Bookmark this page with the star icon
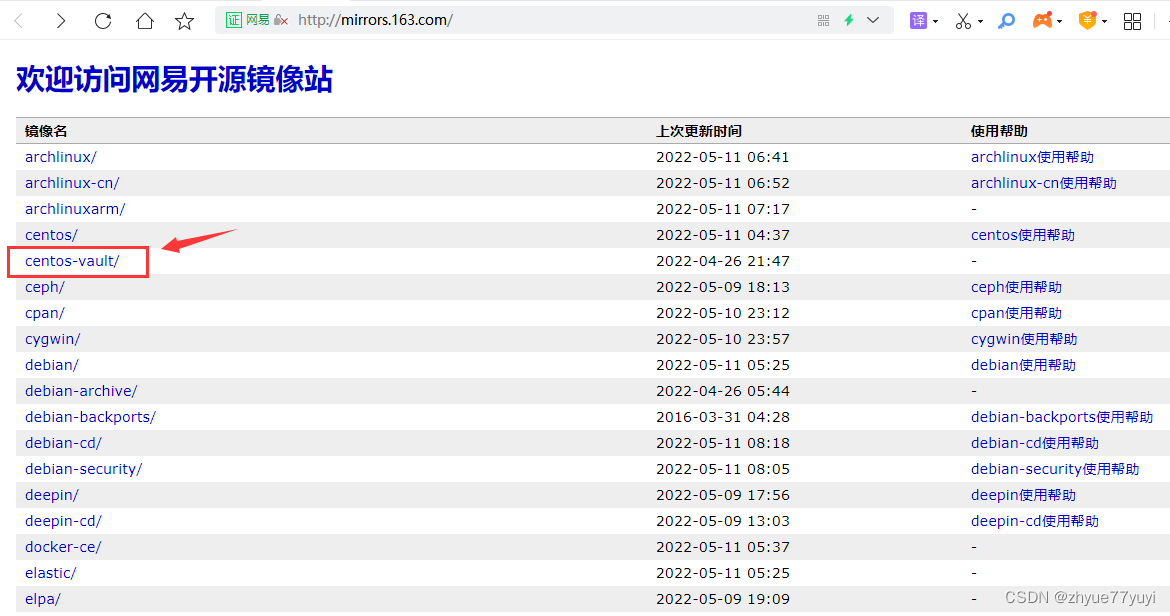This screenshot has height=616, width=1170. pos(184,21)
